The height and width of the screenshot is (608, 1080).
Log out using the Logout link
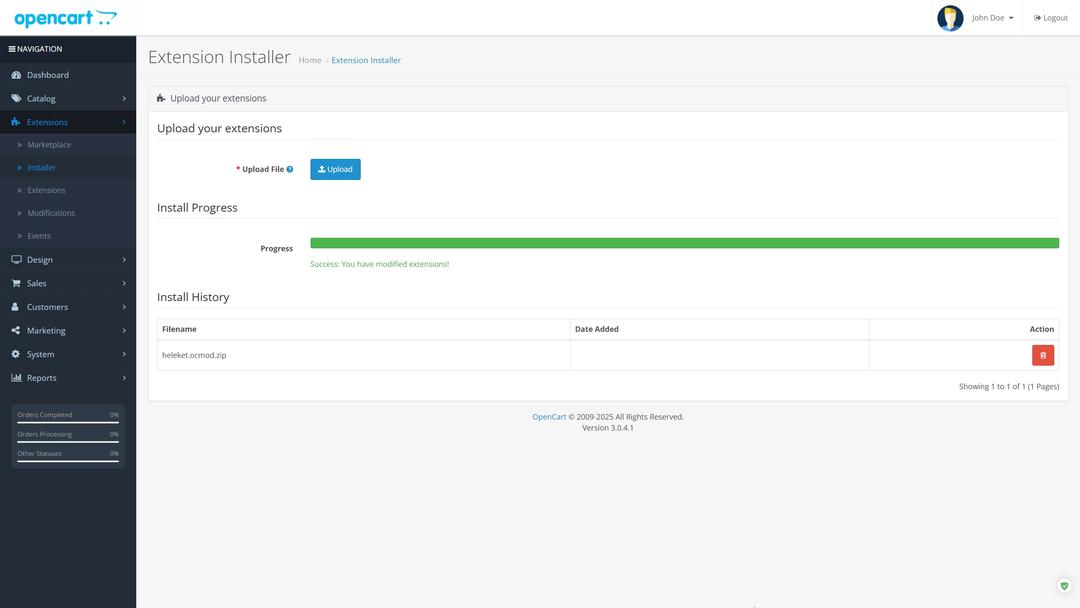tap(1051, 18)
